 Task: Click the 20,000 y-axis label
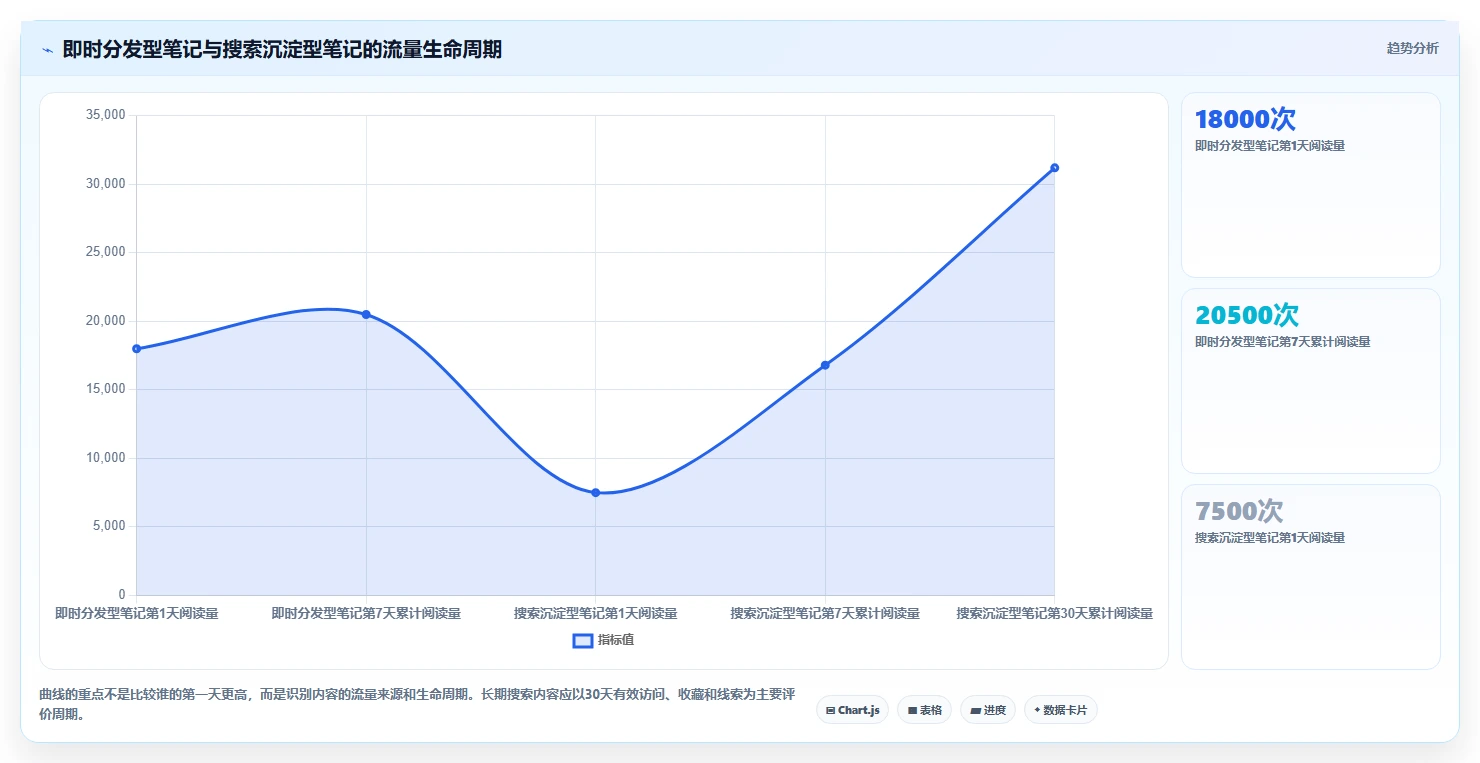[x=105, y=321]
